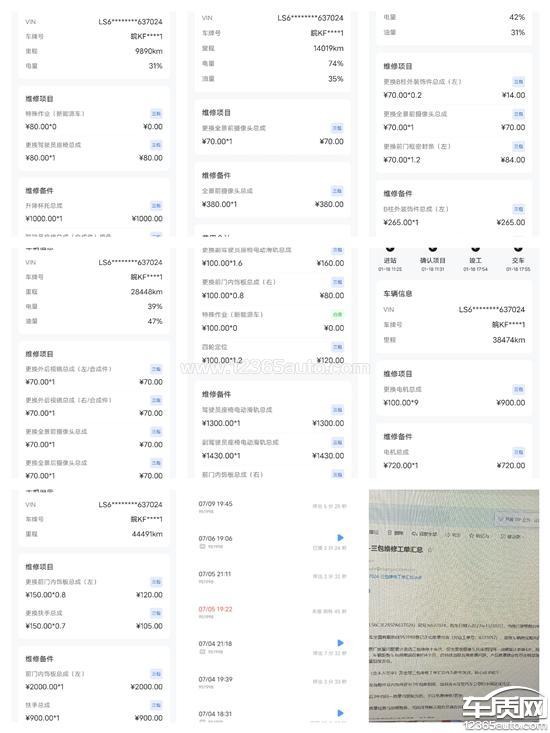Click blue tag beside 全景前摄像头总成 ¥380.00
550x733 pixels.
coord(337,191)
